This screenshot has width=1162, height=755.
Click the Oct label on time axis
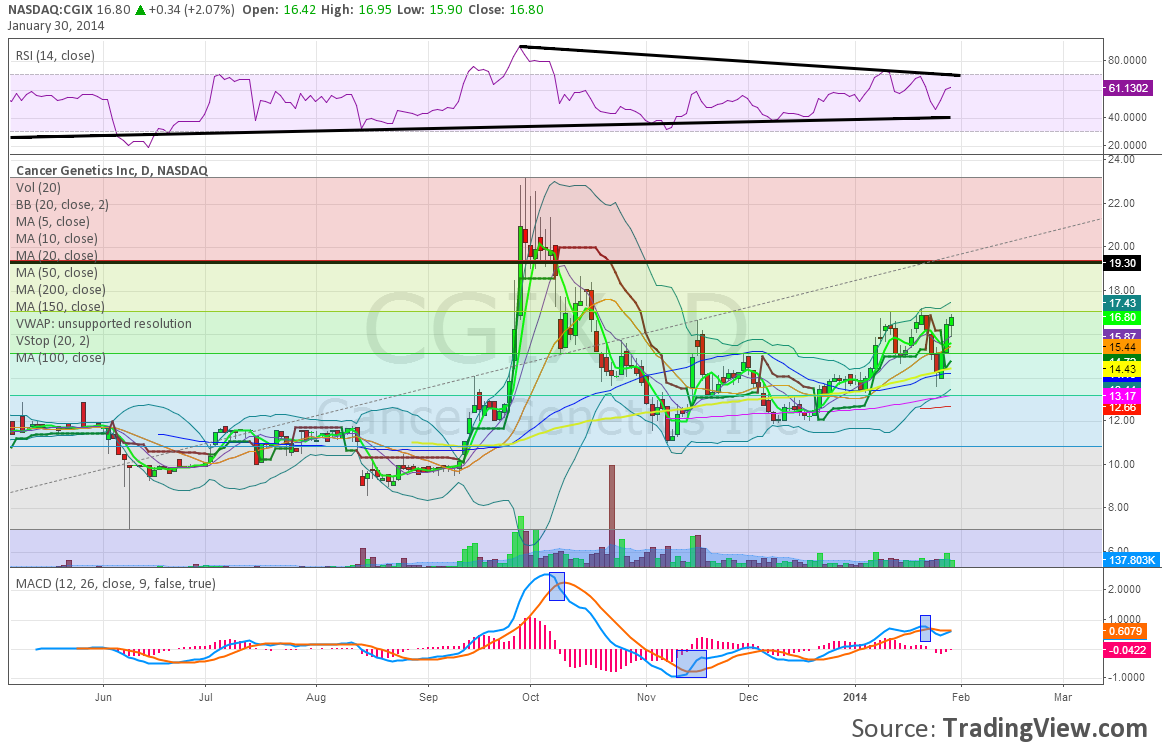[530, 697]
